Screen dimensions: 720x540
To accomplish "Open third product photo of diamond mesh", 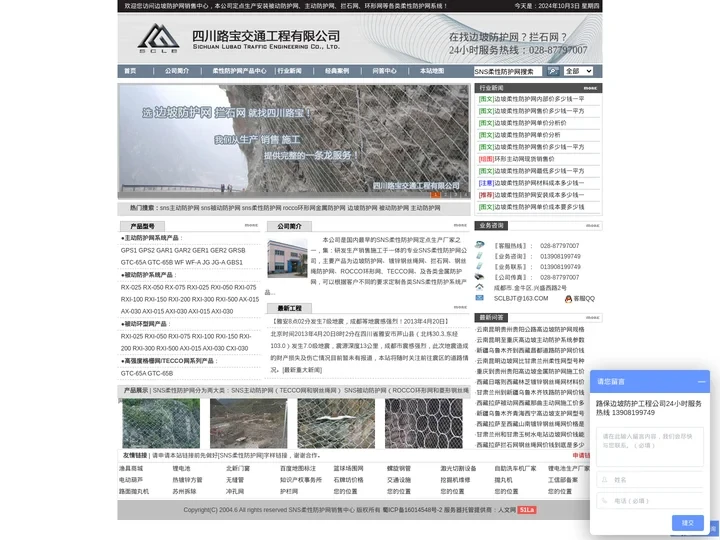I will coord(336,423).
